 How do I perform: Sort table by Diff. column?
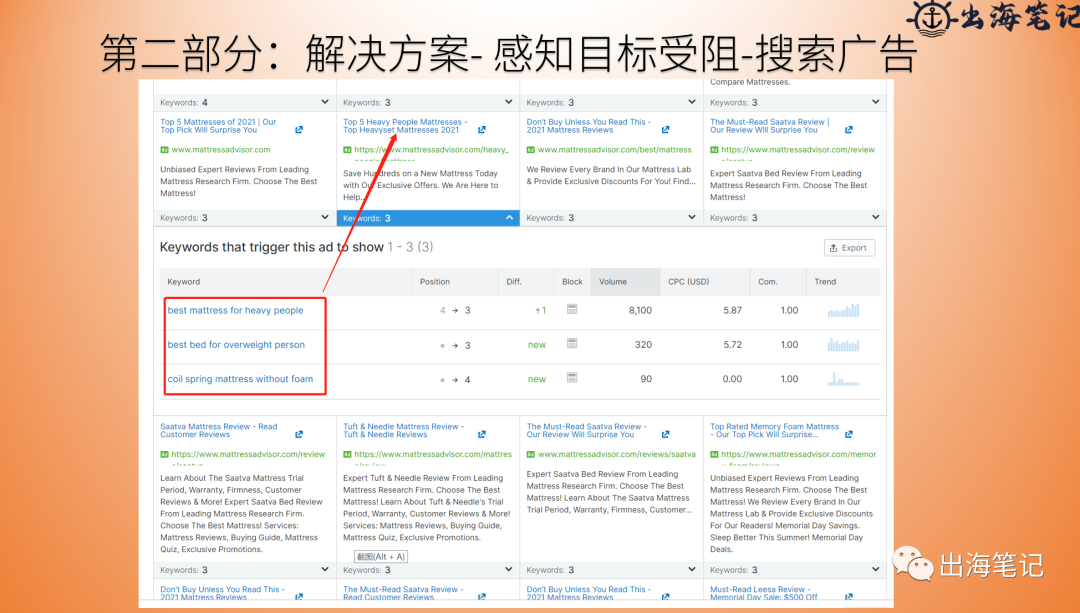tap(514, 282)
